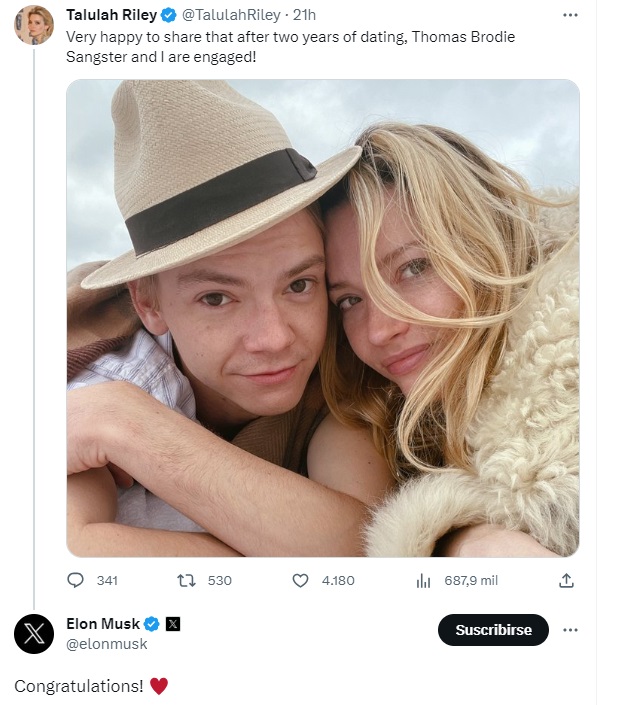Repost the engagement tweet
617x705 pixels.
click(x=185, y=580)
